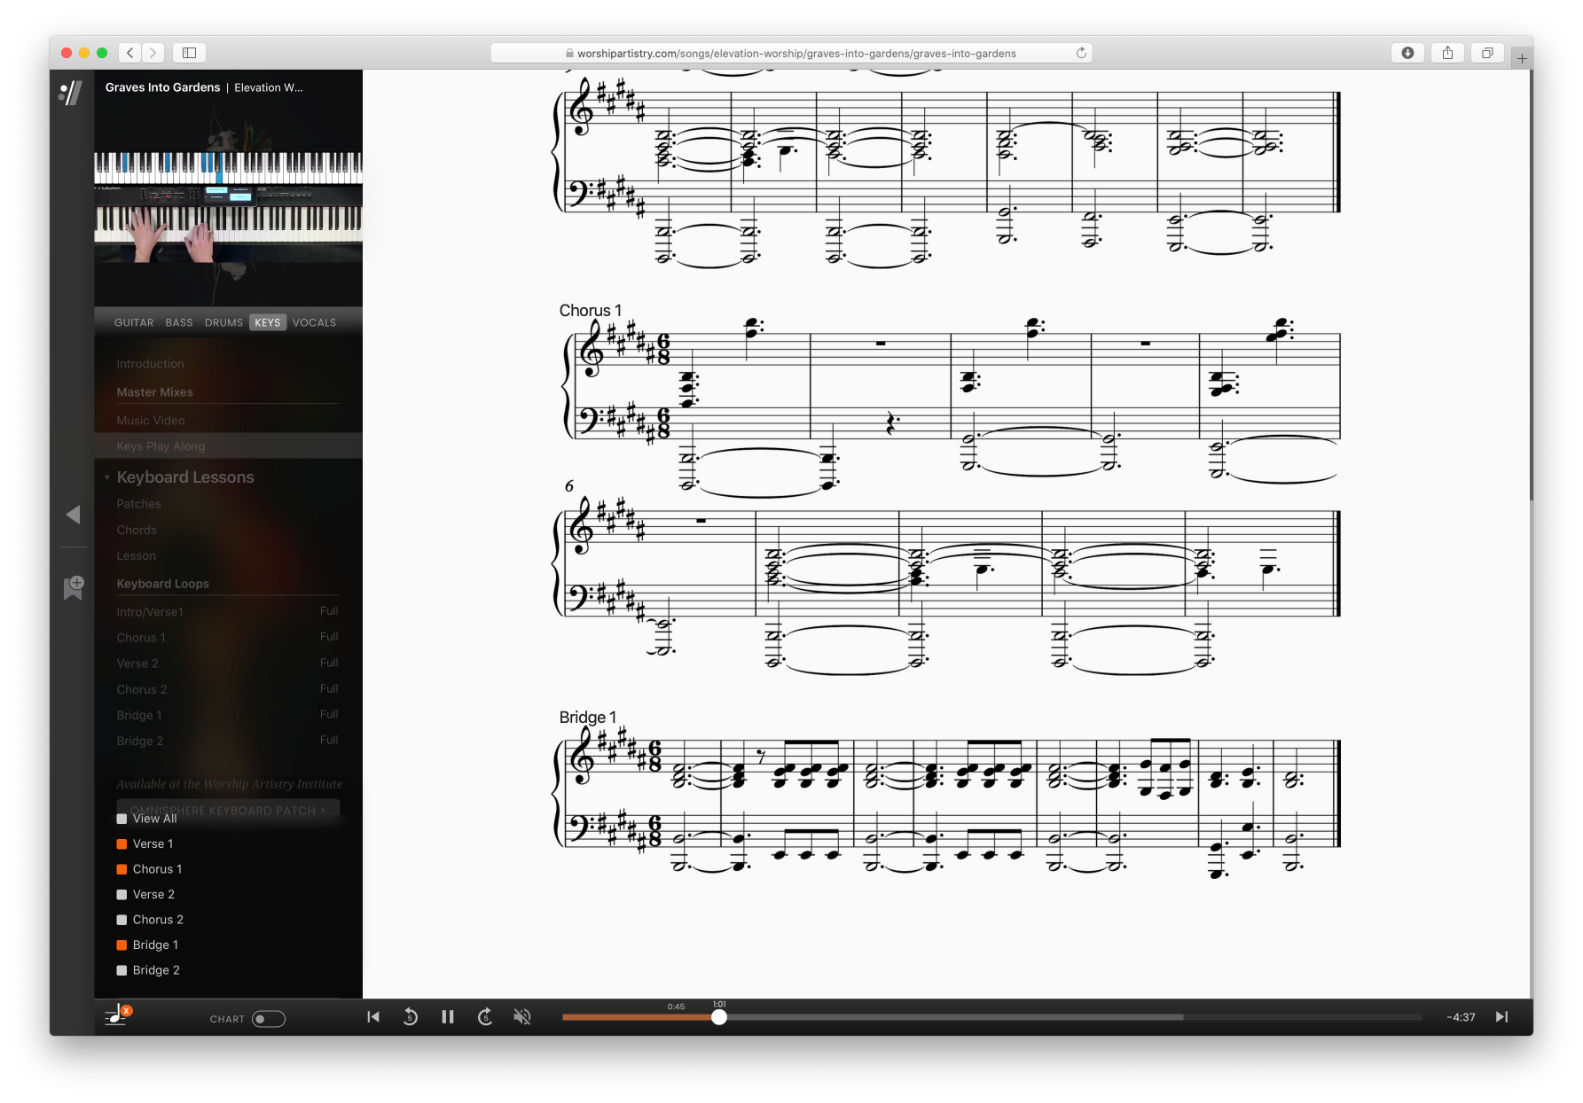
Task: Check the View All checkbox
Action: coord(122,819)
